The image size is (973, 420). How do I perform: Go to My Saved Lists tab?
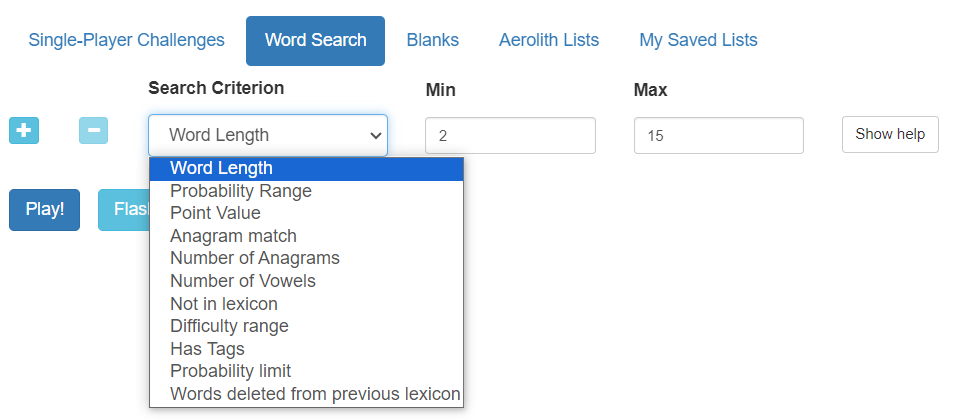pyautogui.click(x=698, y=41)
